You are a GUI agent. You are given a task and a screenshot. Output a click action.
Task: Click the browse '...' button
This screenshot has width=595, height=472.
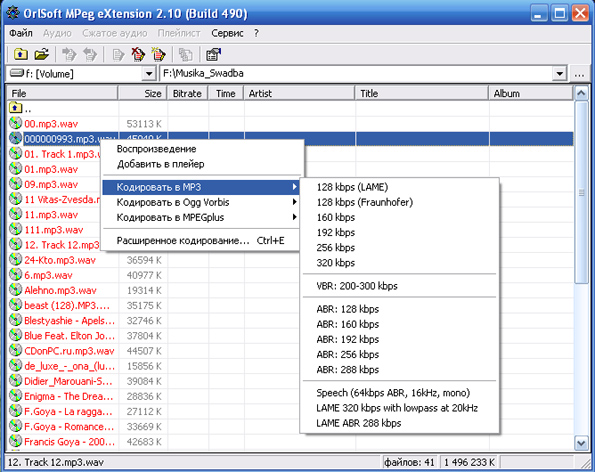point(579,74)
